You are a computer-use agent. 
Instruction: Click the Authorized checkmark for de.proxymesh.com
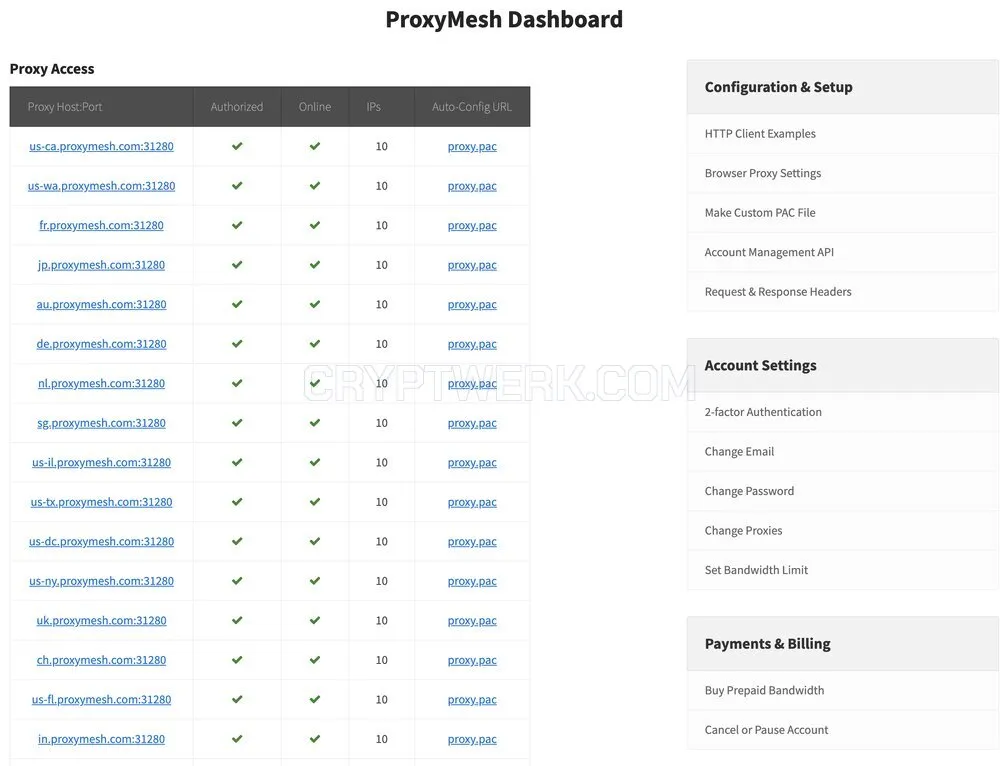click(x=237, y=344)
